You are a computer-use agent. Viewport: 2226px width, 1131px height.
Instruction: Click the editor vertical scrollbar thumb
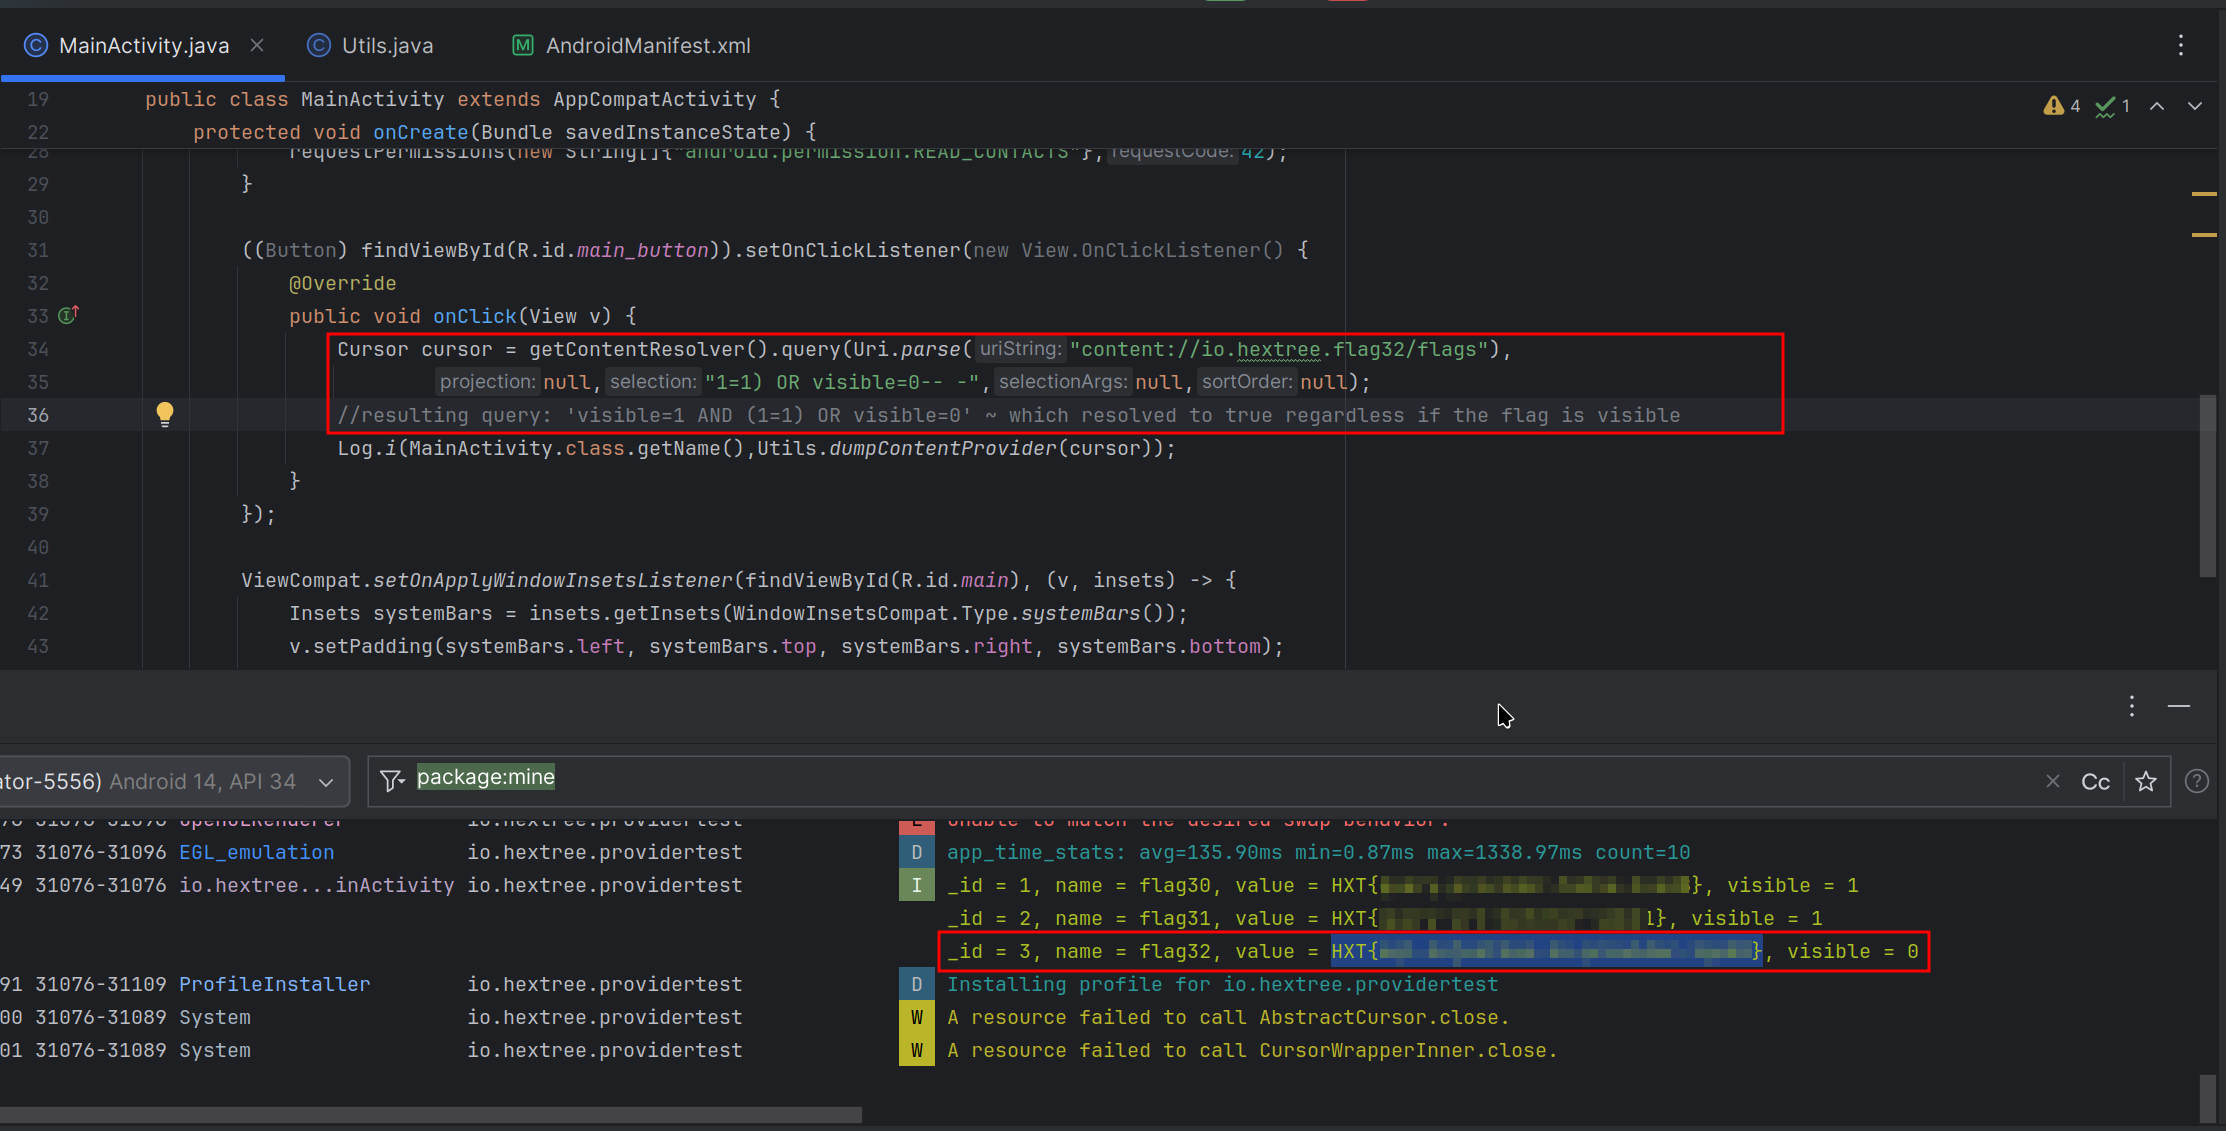(x=2207, y=486)
